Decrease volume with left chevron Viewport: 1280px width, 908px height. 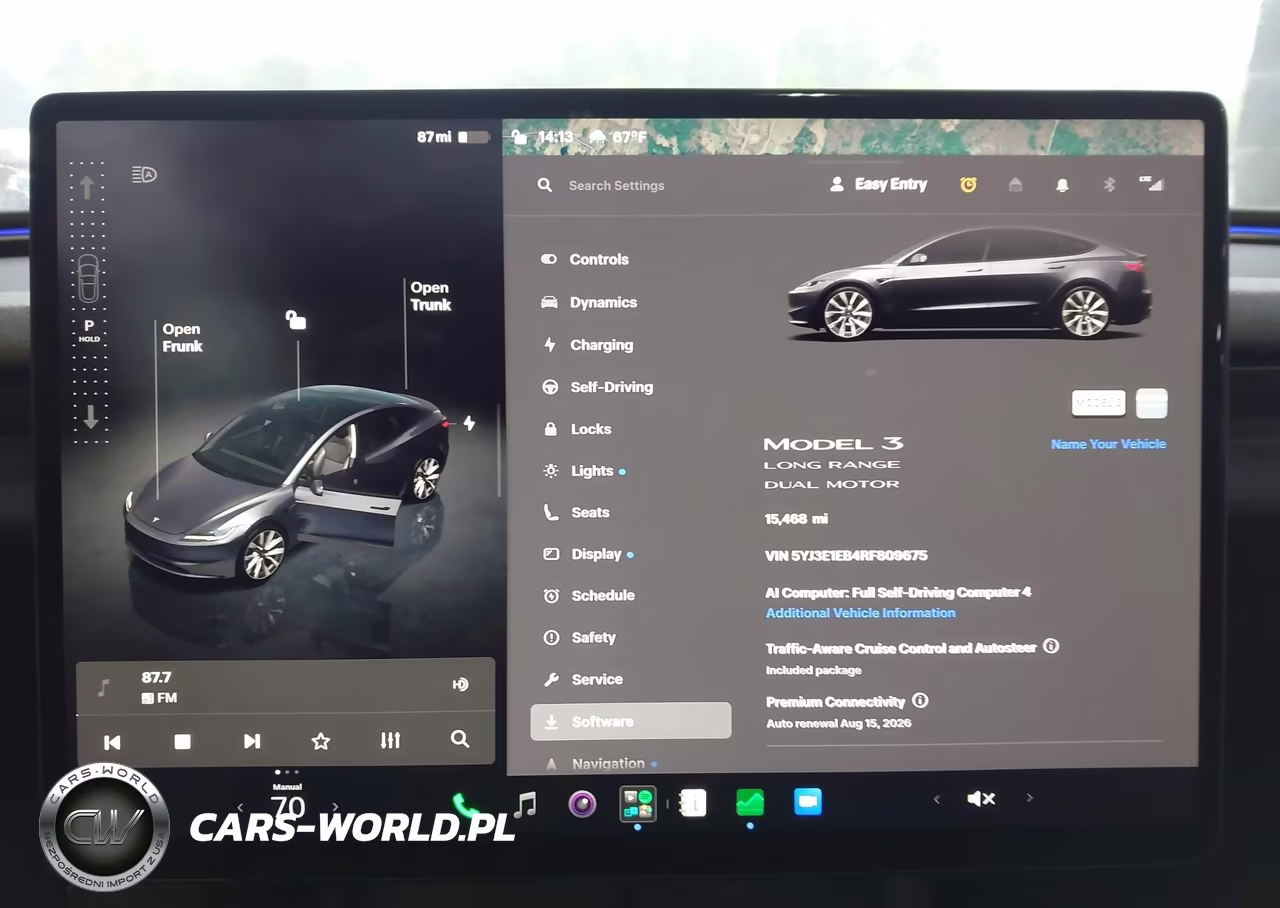coord(937,799)
